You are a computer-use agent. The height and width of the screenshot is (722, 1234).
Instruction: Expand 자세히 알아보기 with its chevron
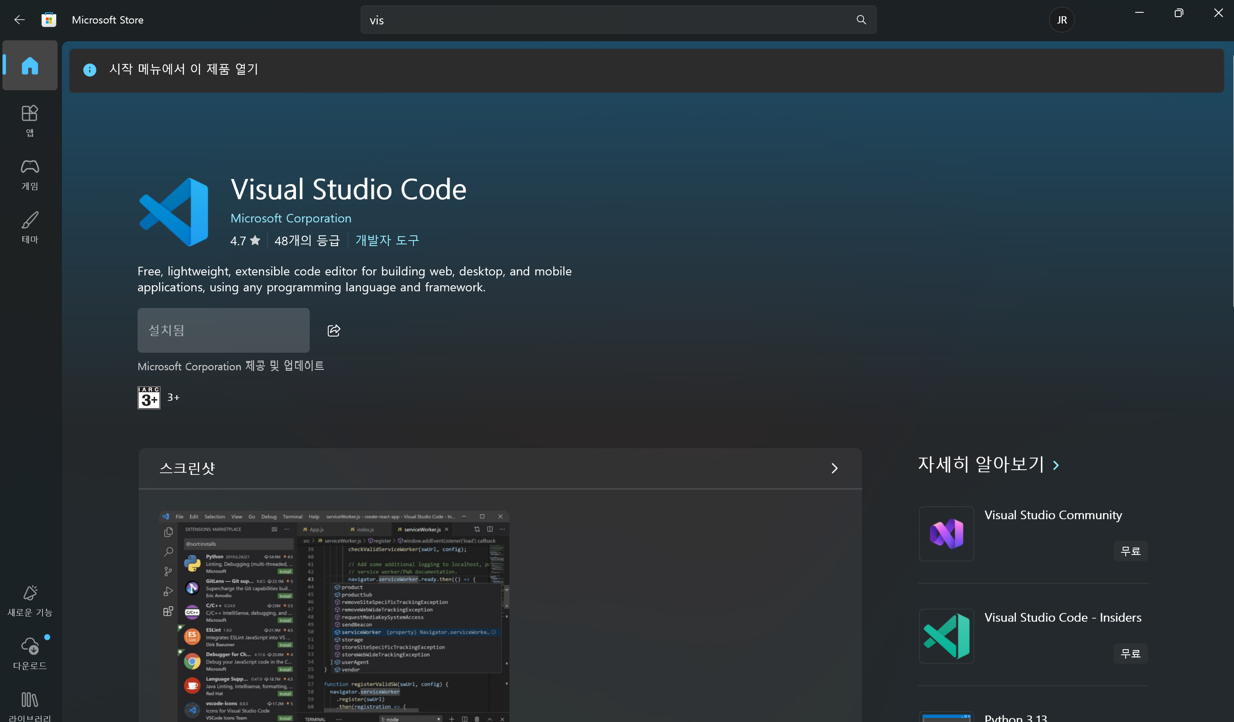[1056, 465]
